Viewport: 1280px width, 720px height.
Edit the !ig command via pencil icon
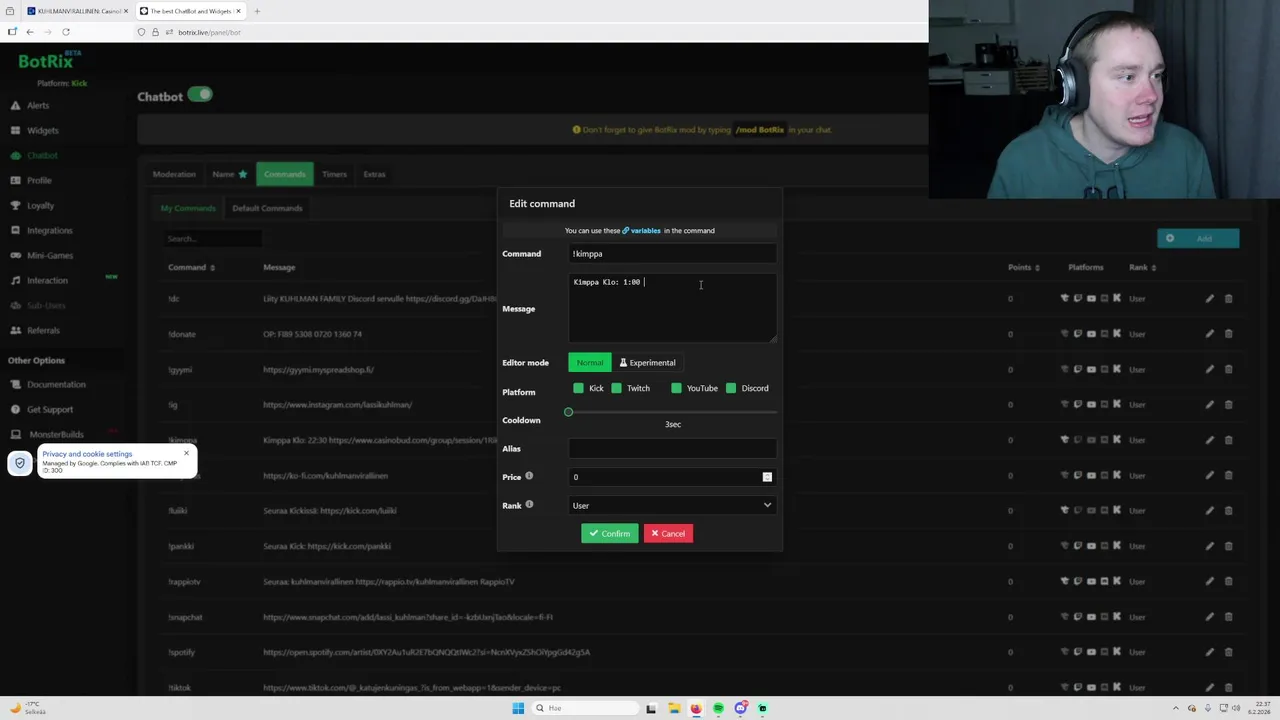click(1209, 405)
